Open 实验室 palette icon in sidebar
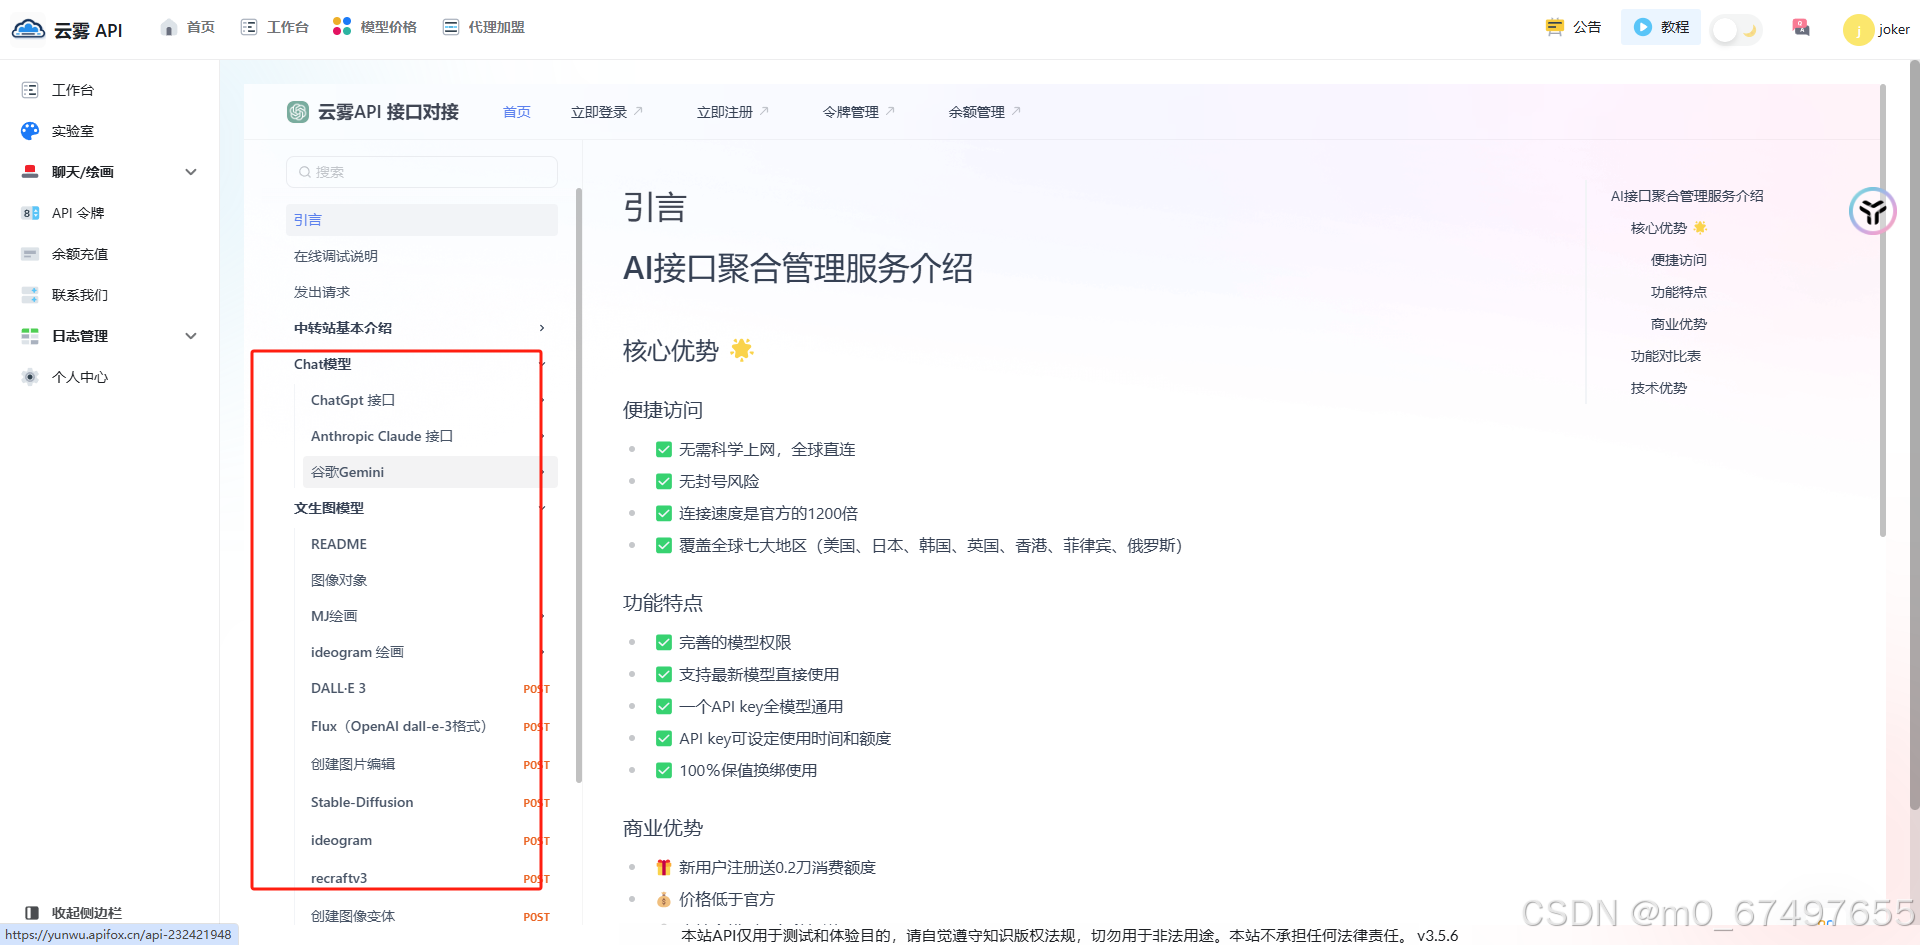Viewport: 1920px width, 945px height. point(30,131)
